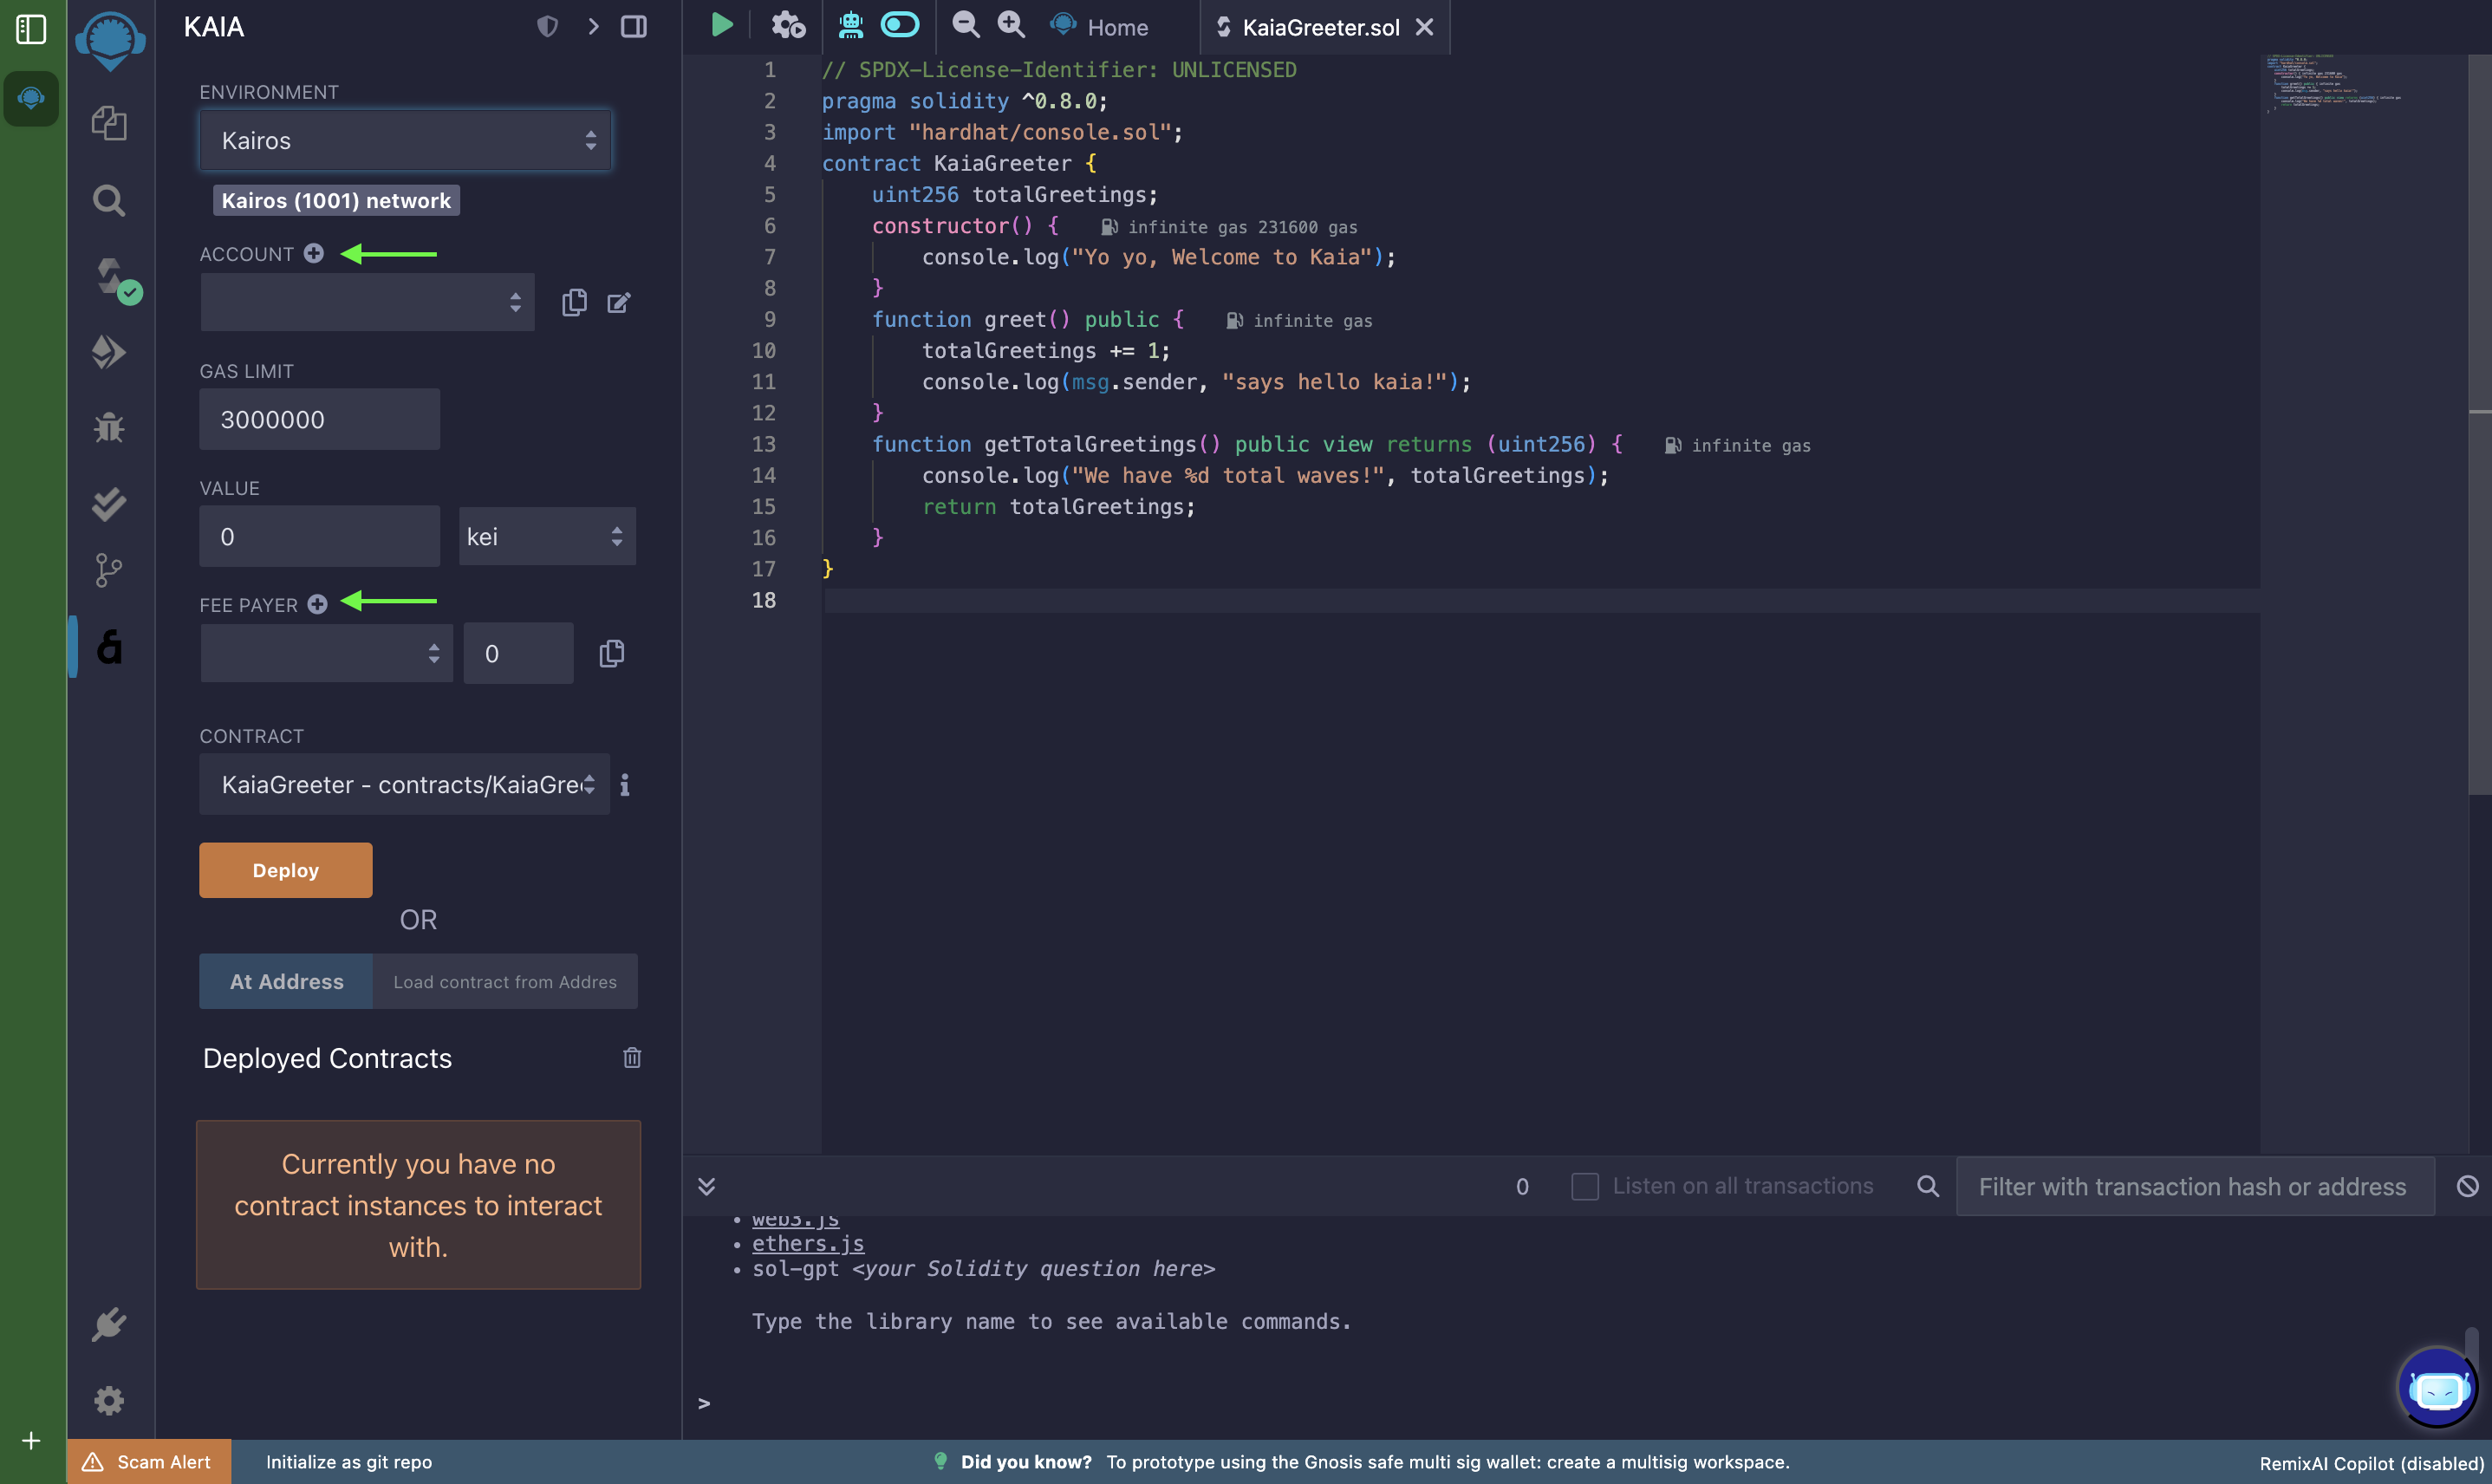Clear deployed contracts with trash icon
Screen dimensions: 2492x1484
632,1057
